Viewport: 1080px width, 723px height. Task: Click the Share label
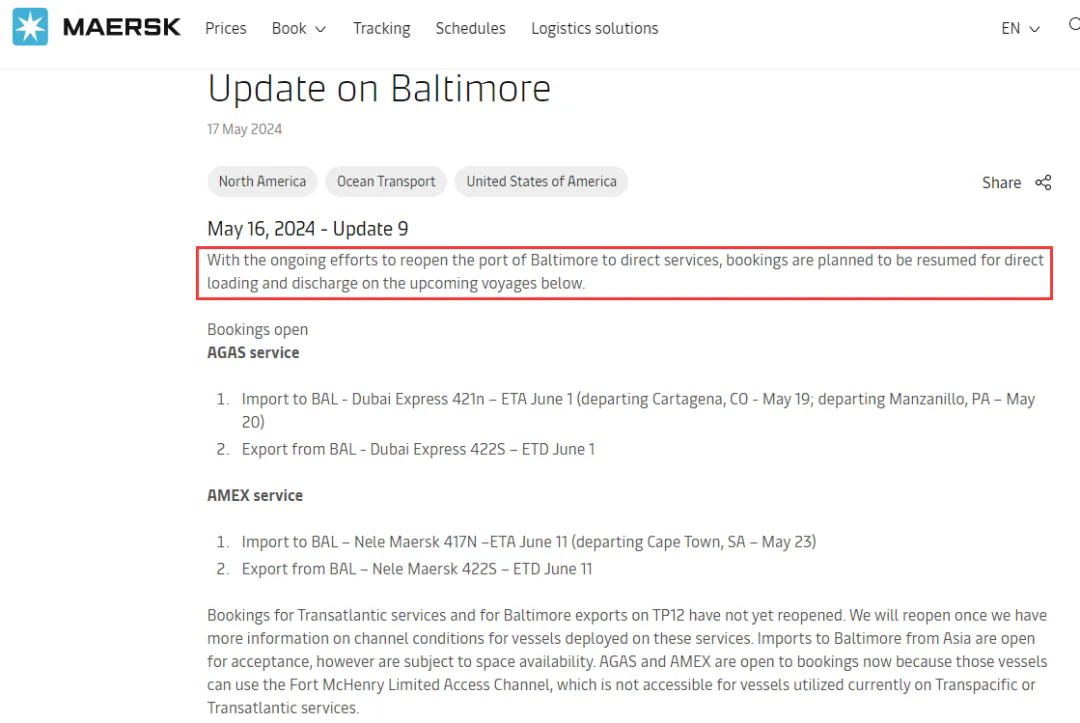(1001, 182)
